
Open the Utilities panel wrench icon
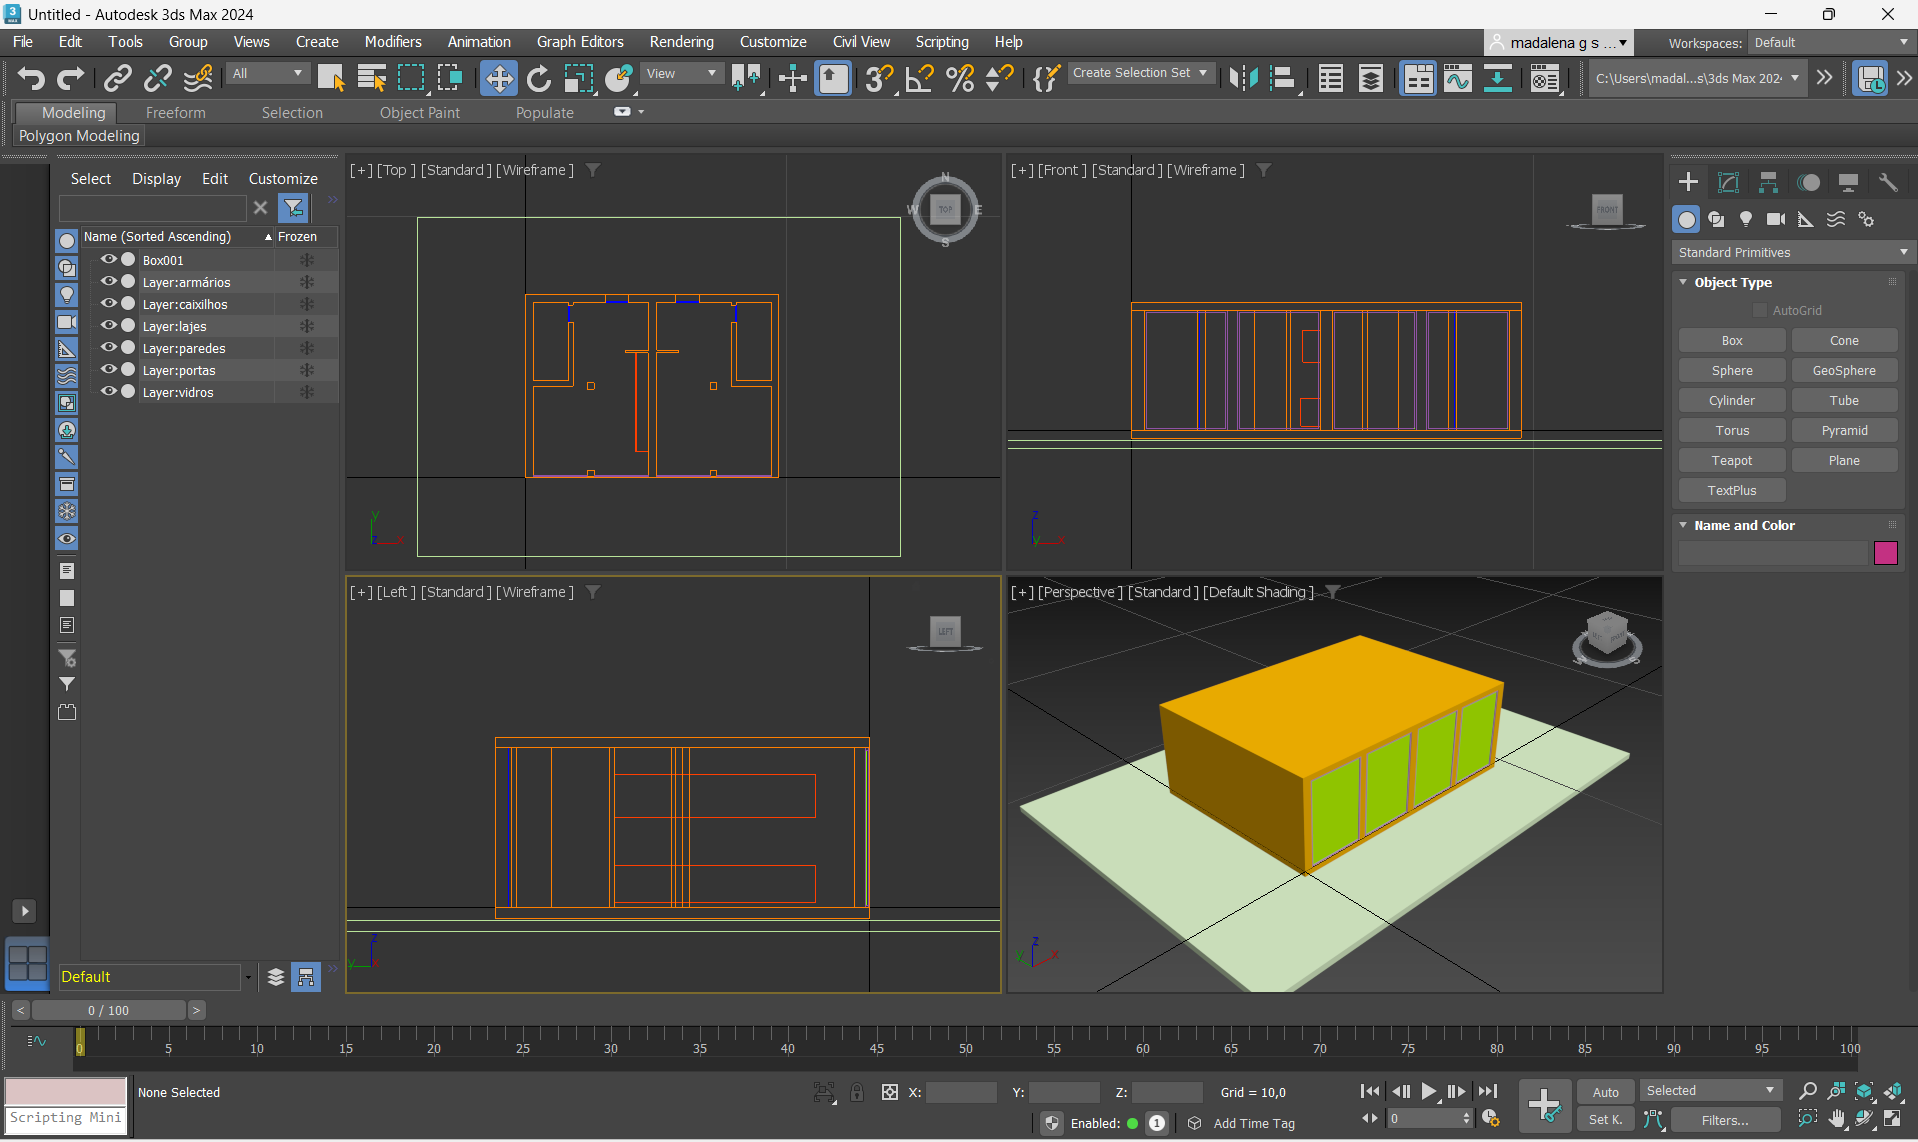coord(1888,182)
